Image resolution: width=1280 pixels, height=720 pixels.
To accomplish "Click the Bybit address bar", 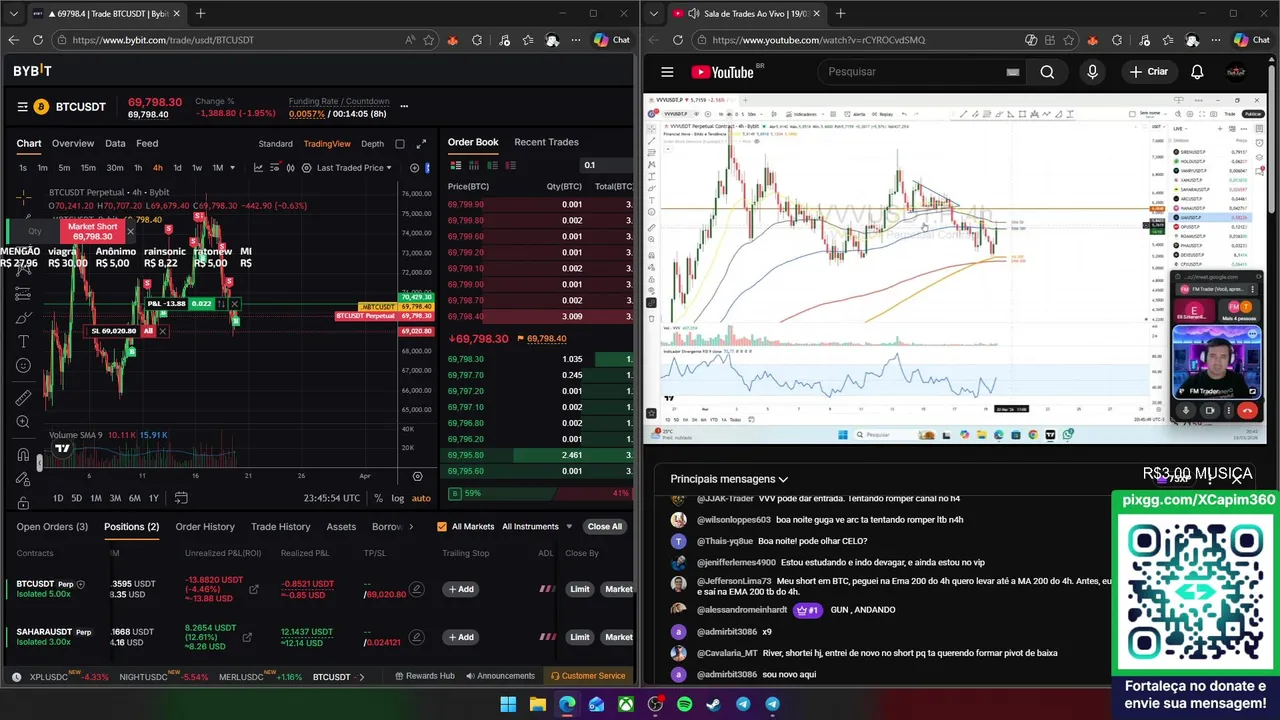I will pyautogui.click(x=230, y=40).
